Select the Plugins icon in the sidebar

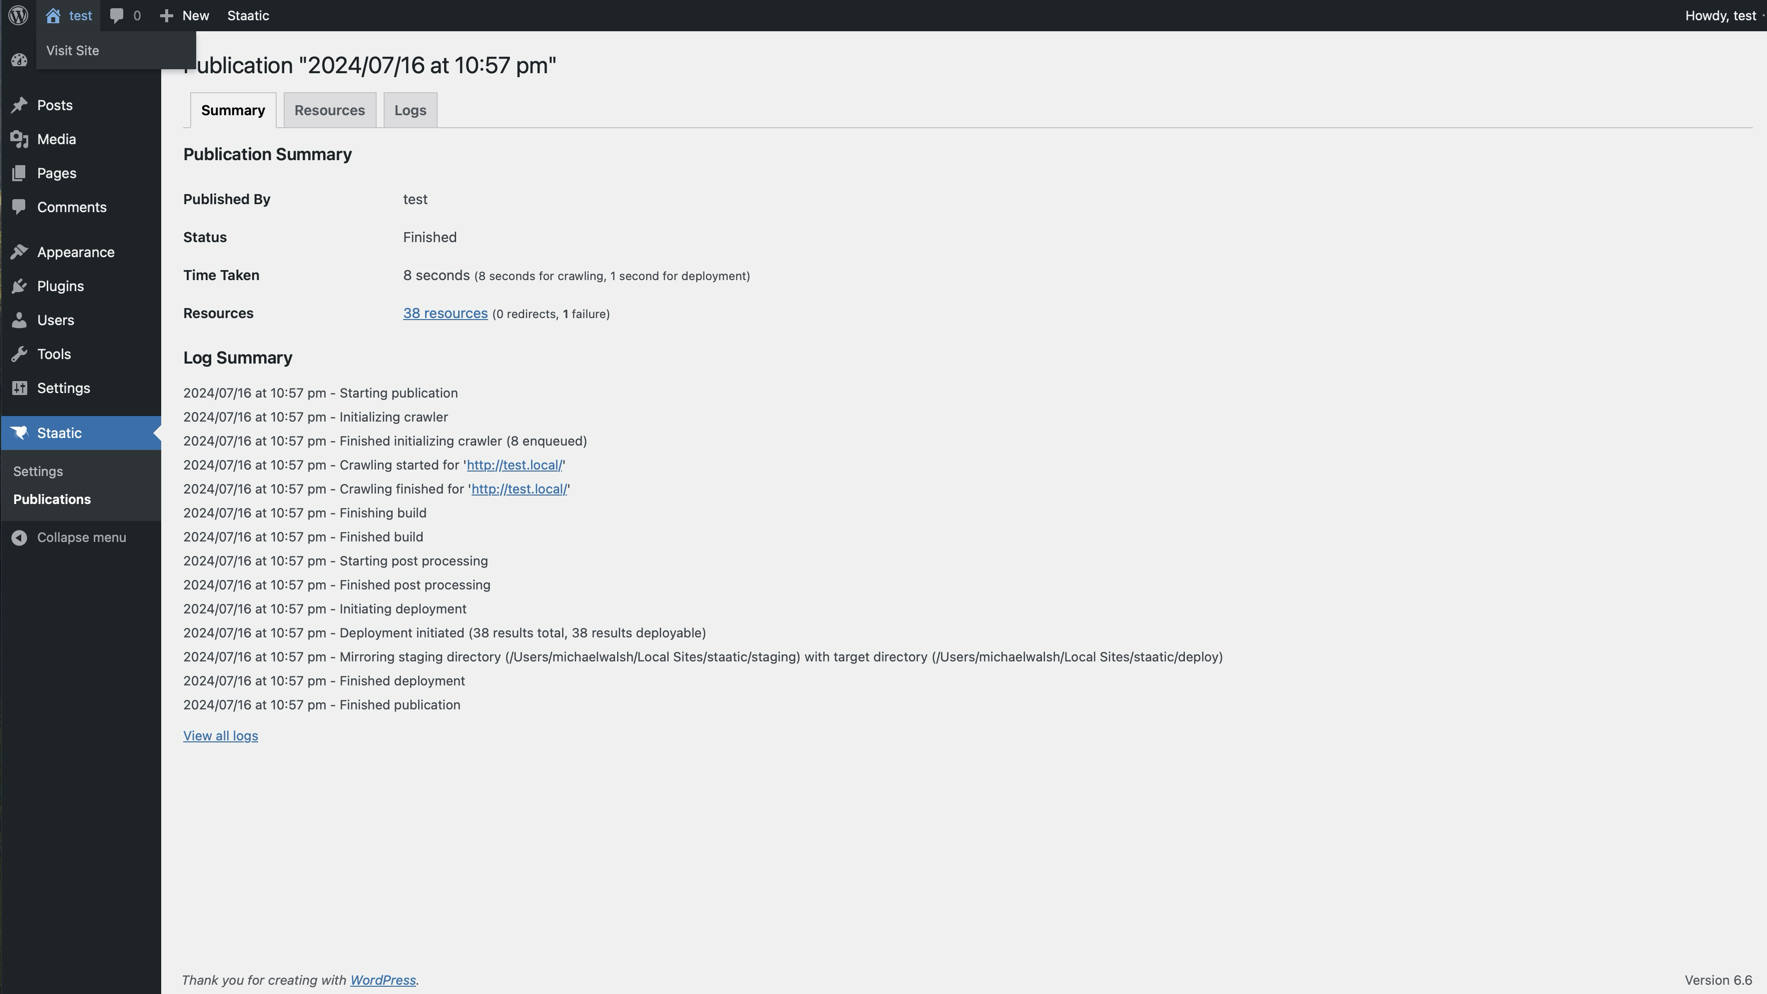[x=20, y=286]
